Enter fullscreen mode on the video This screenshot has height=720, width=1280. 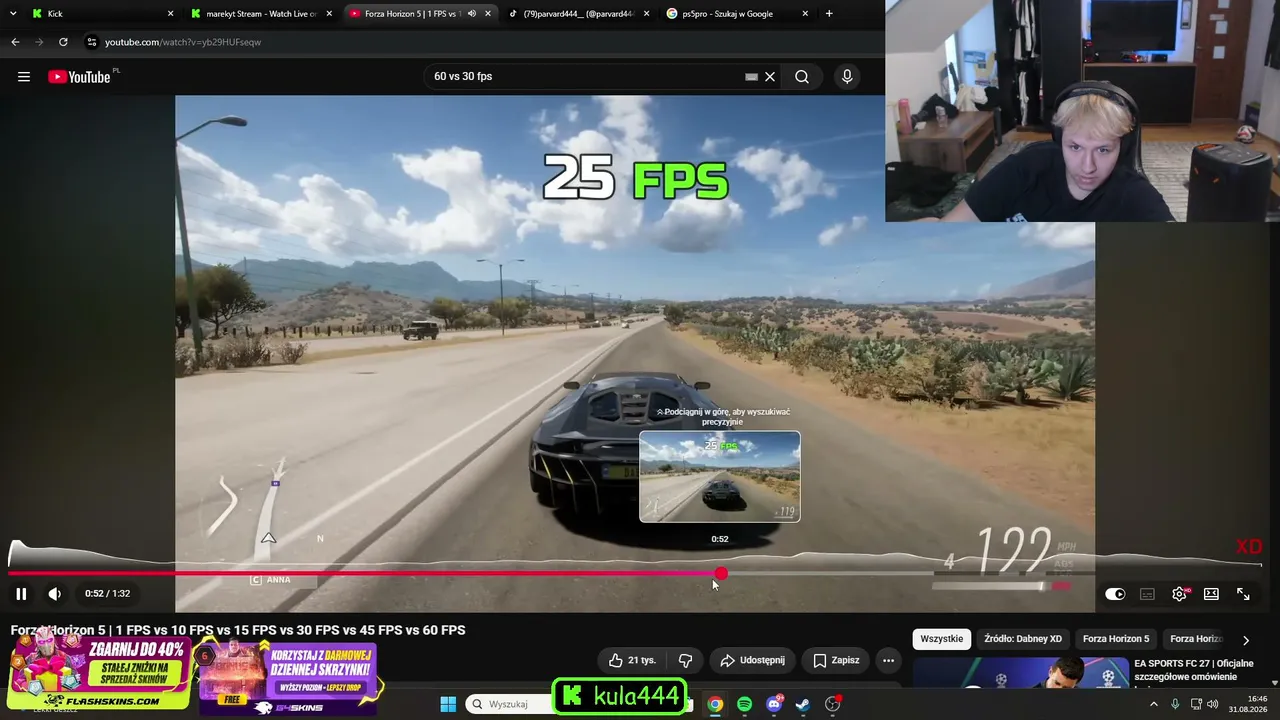[x=1243, y=594]
